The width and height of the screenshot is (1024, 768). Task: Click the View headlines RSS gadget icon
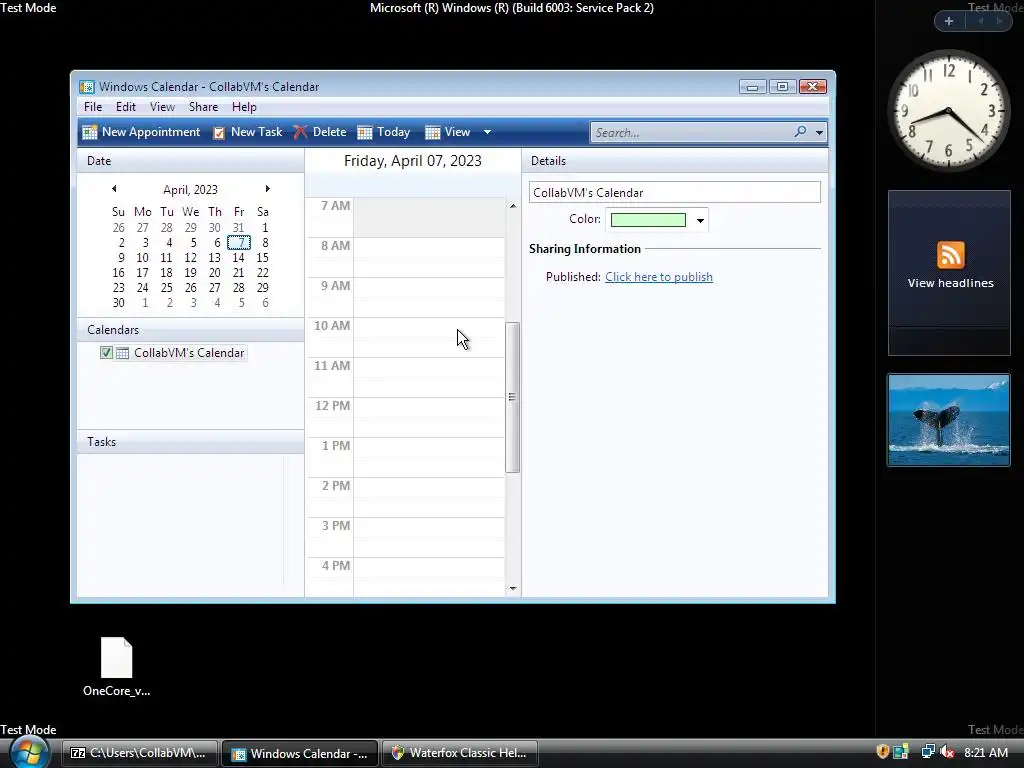950,255
